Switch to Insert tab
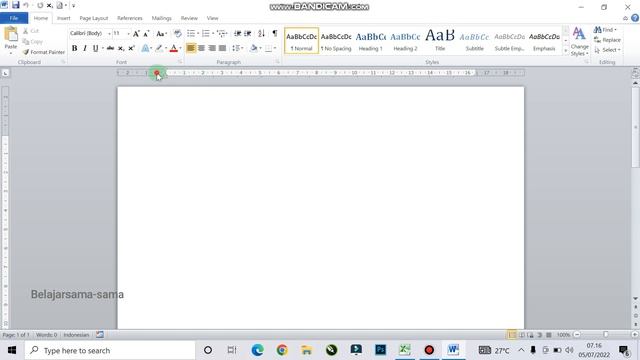This screenshot has height=360, width=640. click(63, 18)
